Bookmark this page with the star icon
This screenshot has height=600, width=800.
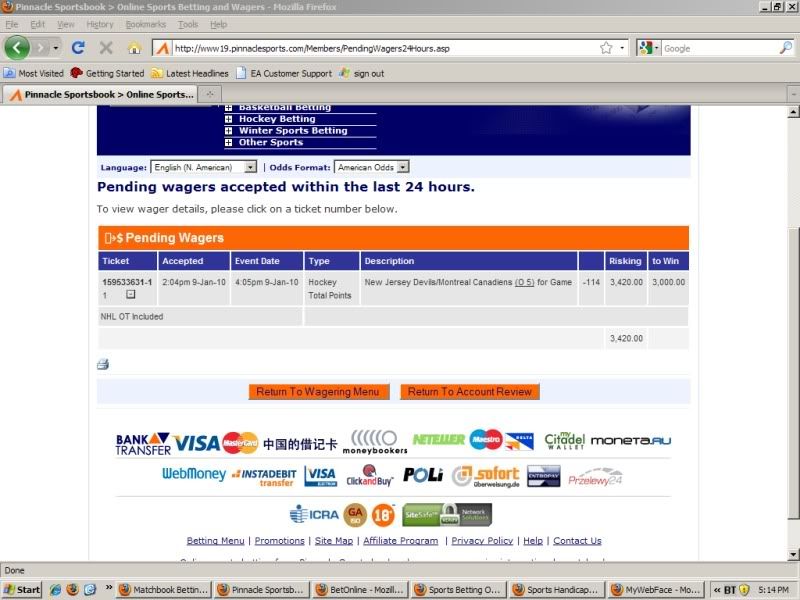pos(606,48)
